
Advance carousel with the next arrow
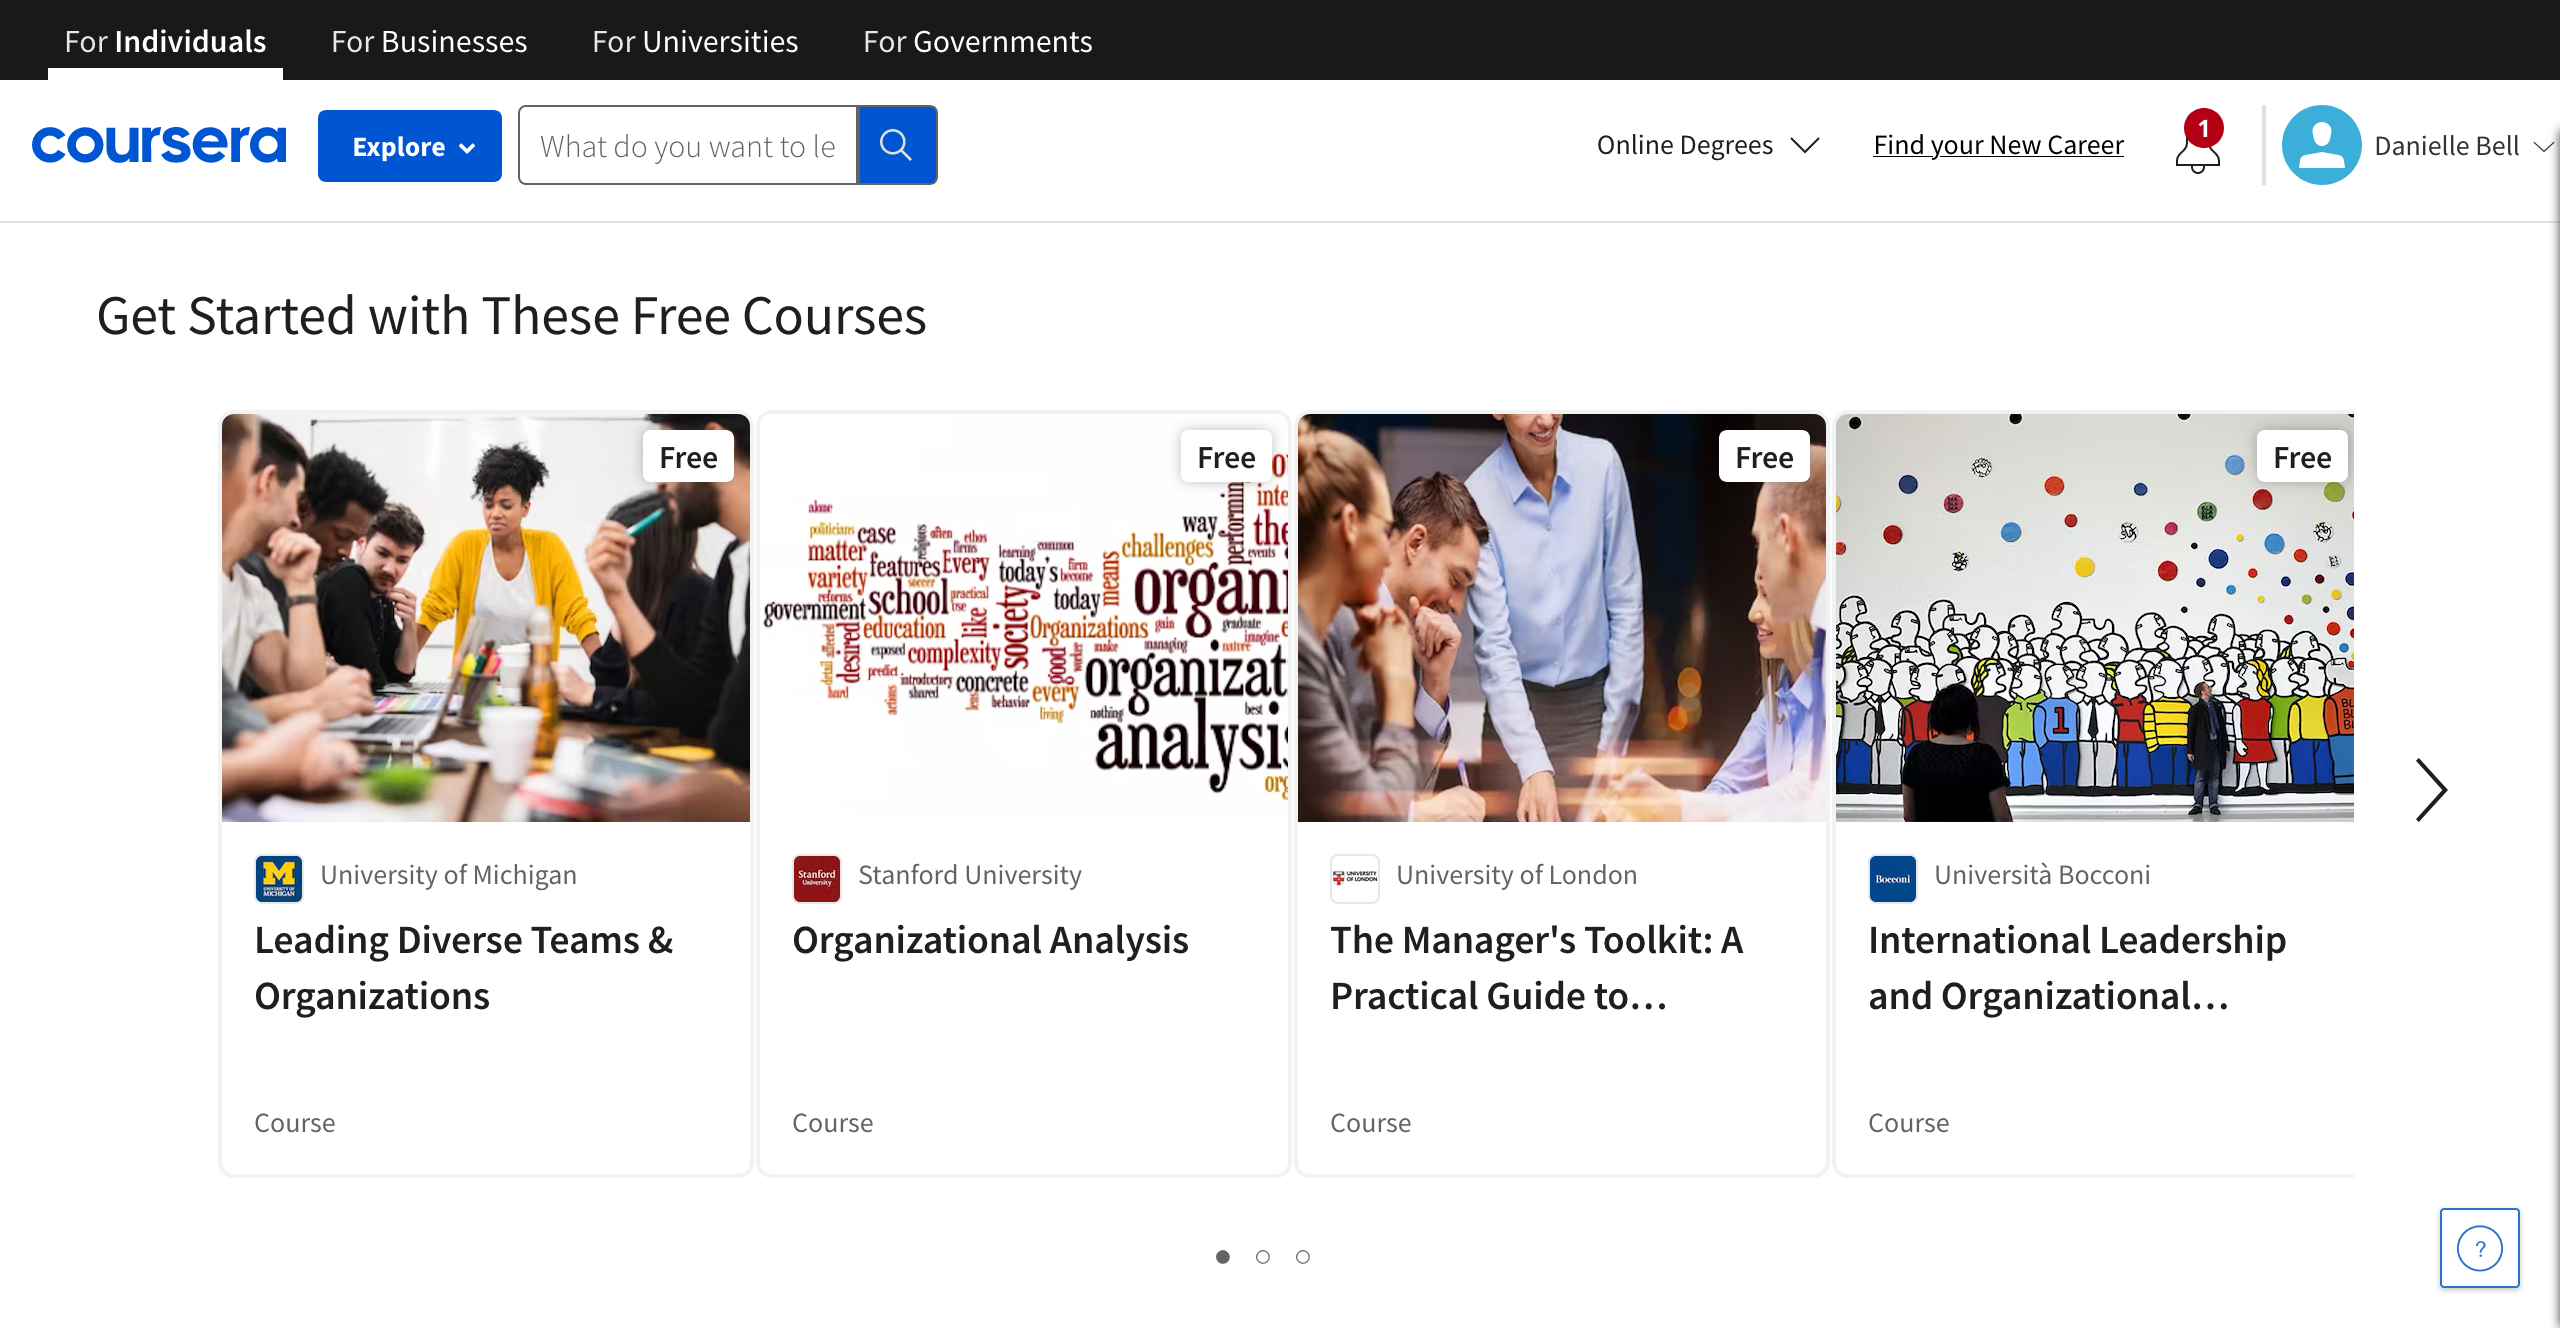(x=2430, y=790)
